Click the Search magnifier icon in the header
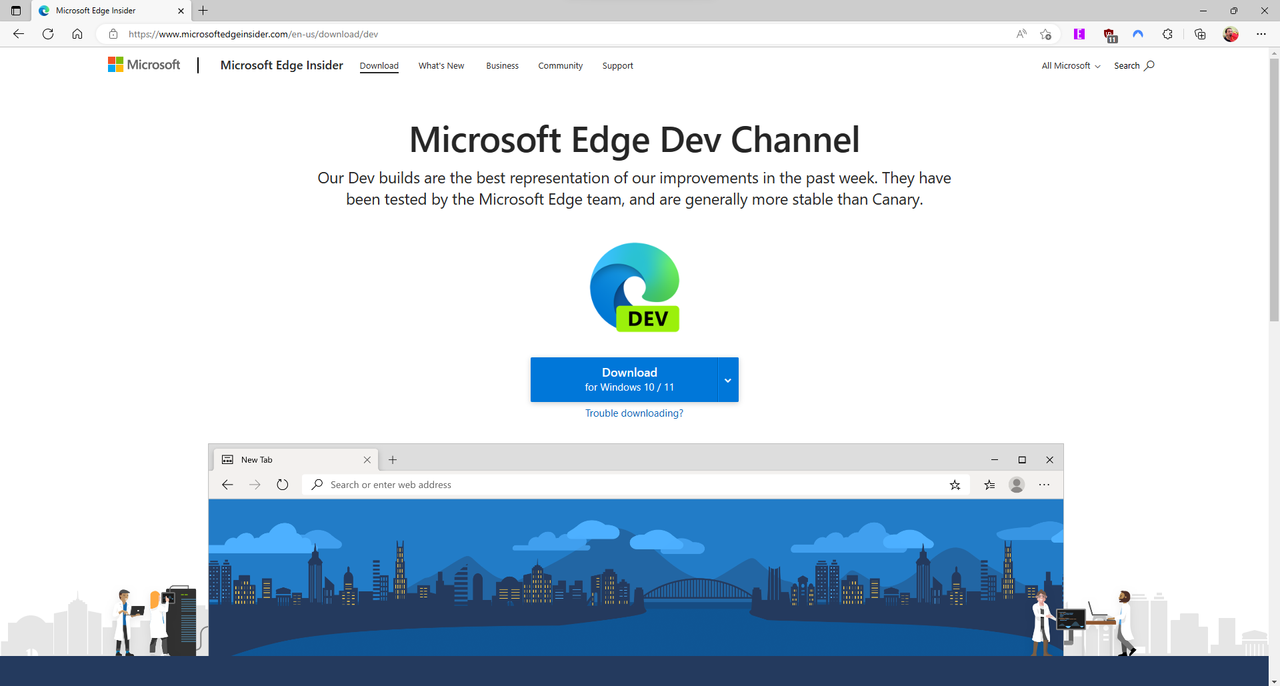This screenshot has height=686, width=1280. [1149, 65]
